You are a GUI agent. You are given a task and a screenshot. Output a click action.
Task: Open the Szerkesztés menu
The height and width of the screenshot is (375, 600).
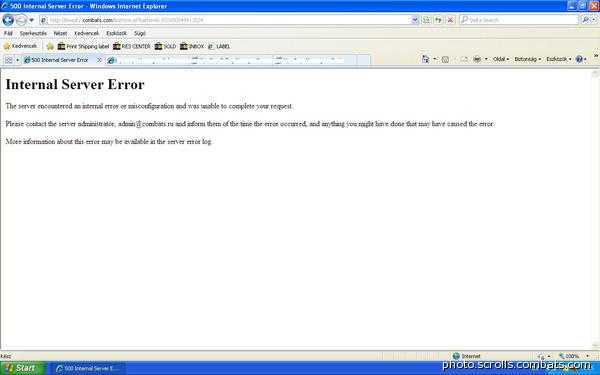pyautogui.click(x=33, y=33)
